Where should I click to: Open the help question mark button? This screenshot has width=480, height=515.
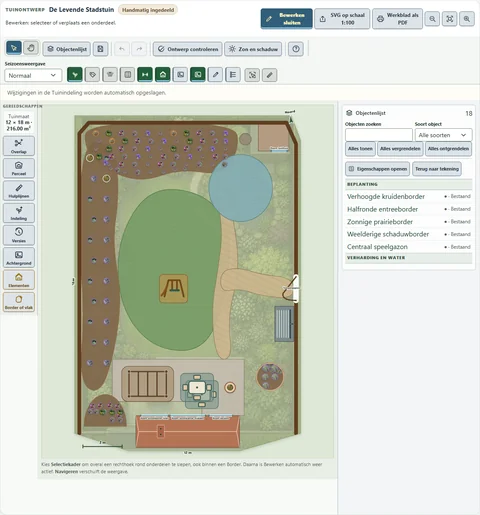pyautogui.click(x=296, y=49)
